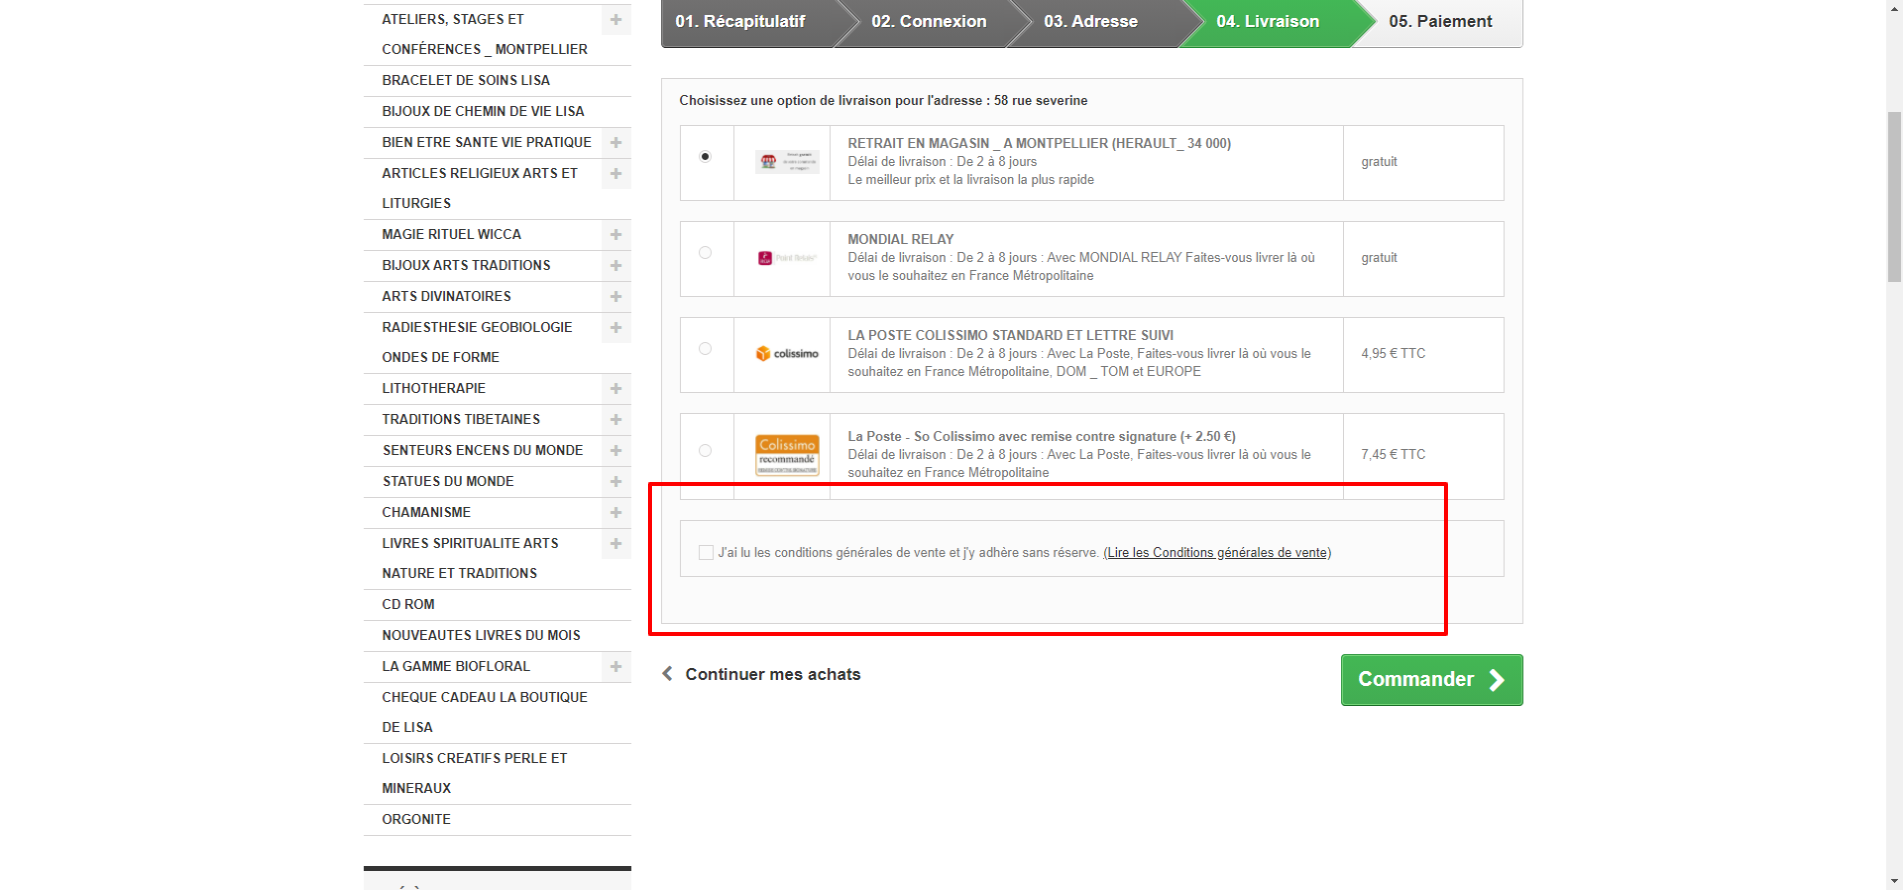Screen dimensions: 1903x890
Task: Click the Retrait en magasin store logo
Action: tap(787, 162)
